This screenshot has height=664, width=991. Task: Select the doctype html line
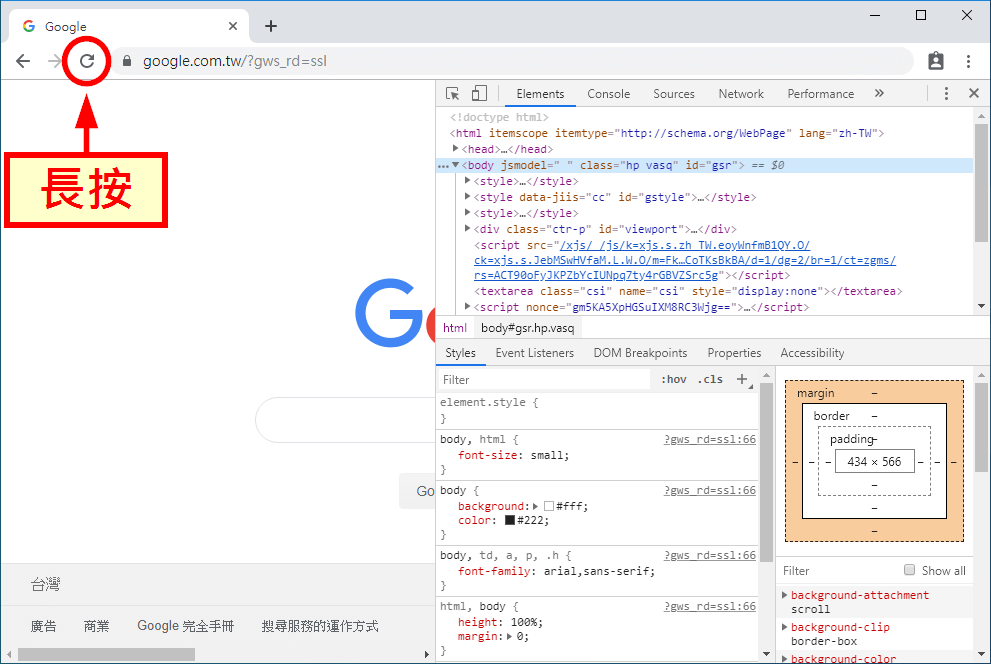point(499,118)
